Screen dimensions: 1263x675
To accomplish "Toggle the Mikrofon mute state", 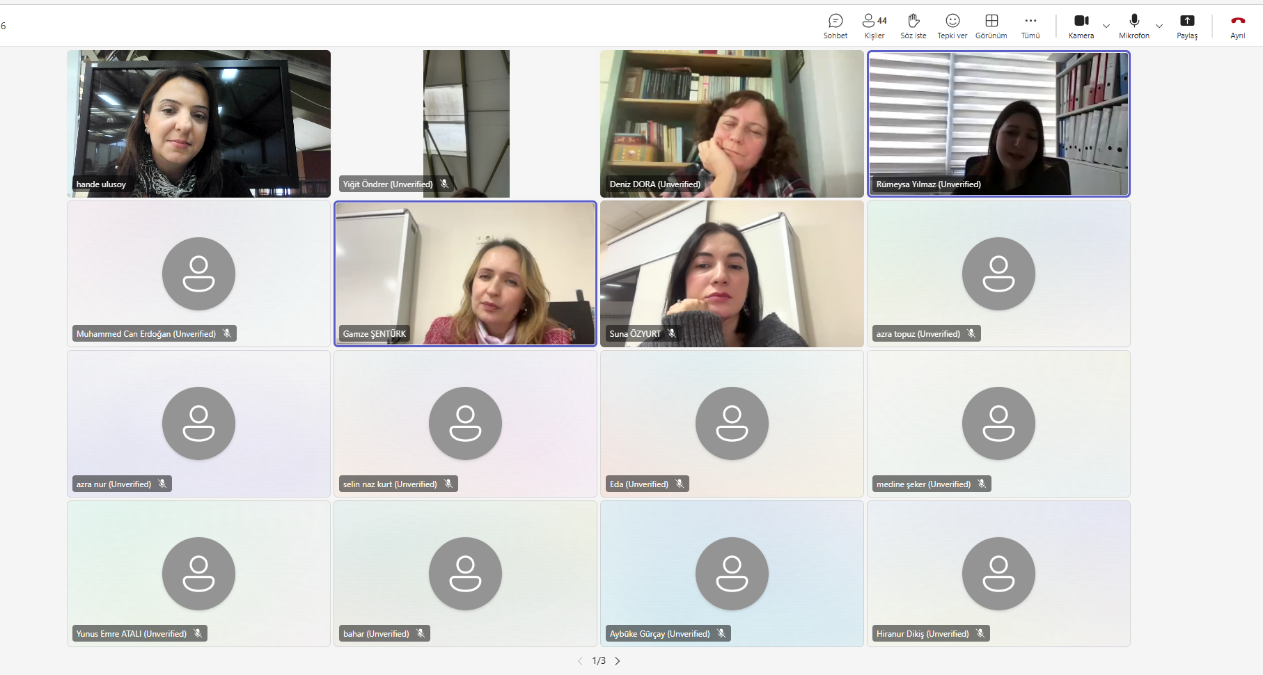I will 1134,25.
